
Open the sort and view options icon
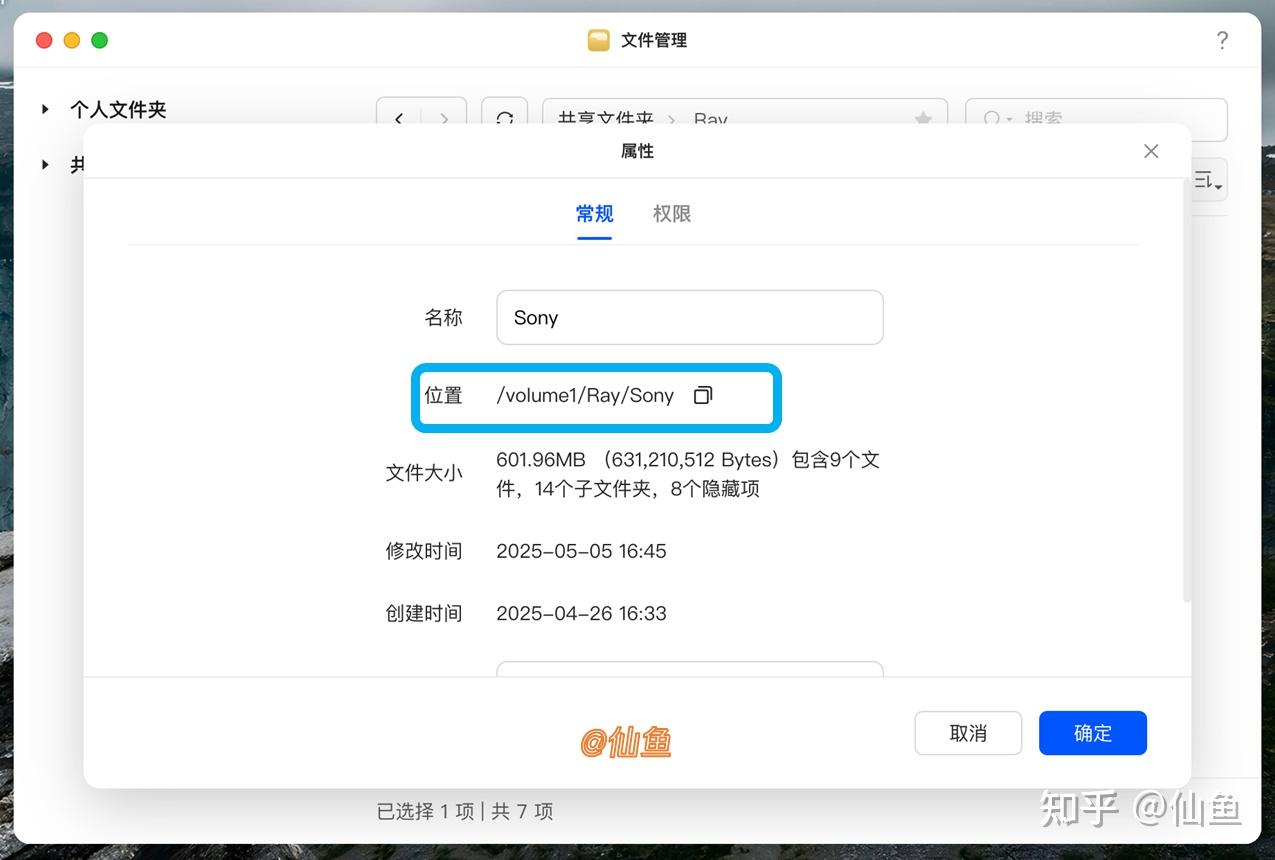pyautogui.click(x=1205, y=180)
